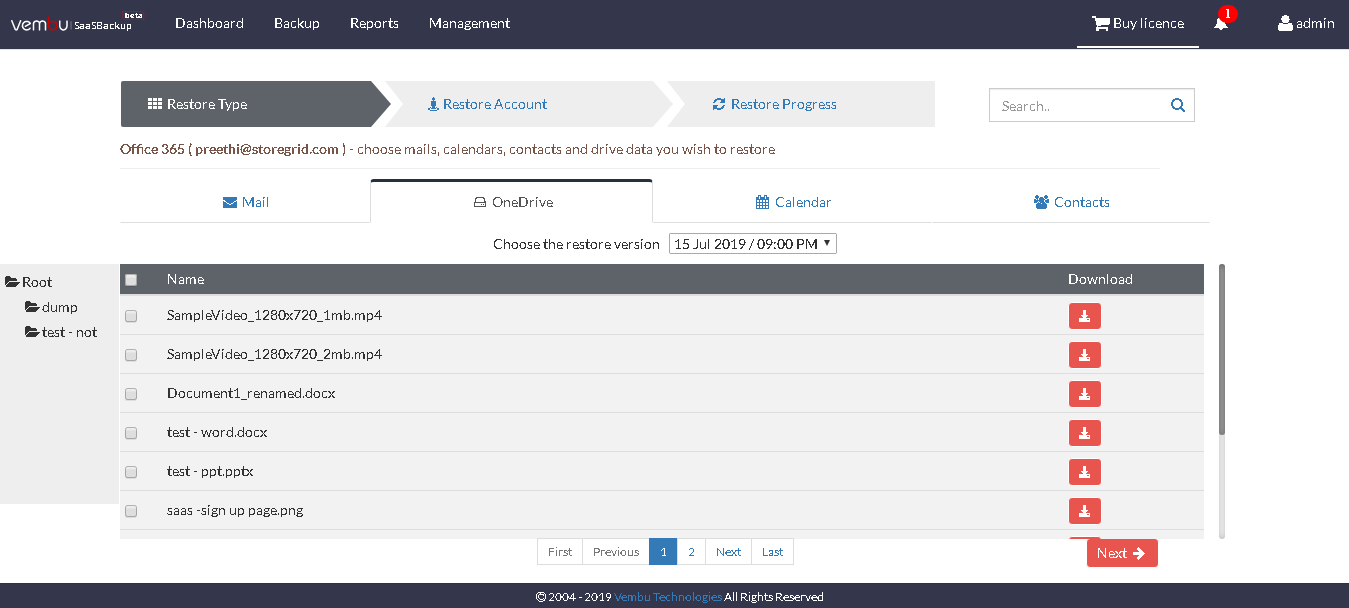Switch to the Contacts tab
Screen dimensions: 1349x608
point(1071,202)
